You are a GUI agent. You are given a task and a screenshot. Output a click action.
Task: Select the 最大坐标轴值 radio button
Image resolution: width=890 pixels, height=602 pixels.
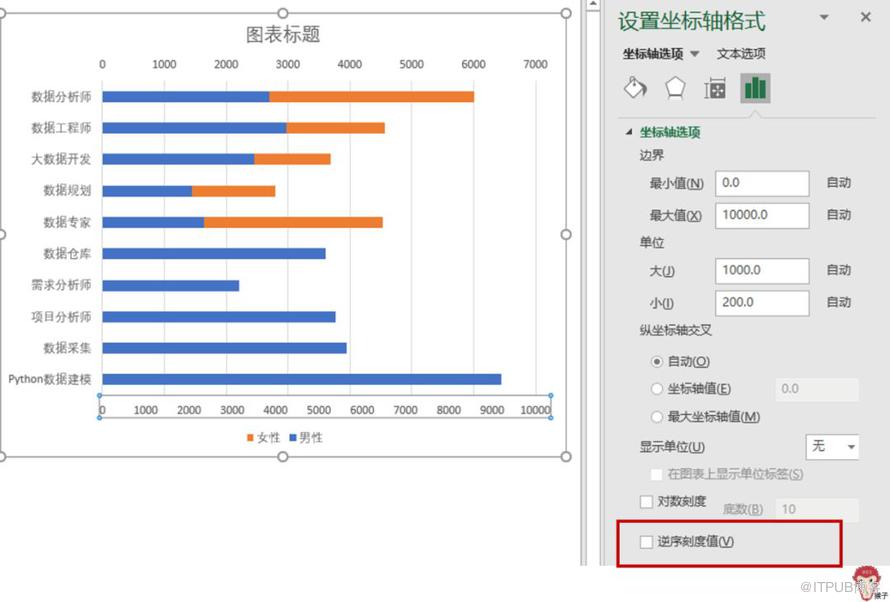[657, 417]
